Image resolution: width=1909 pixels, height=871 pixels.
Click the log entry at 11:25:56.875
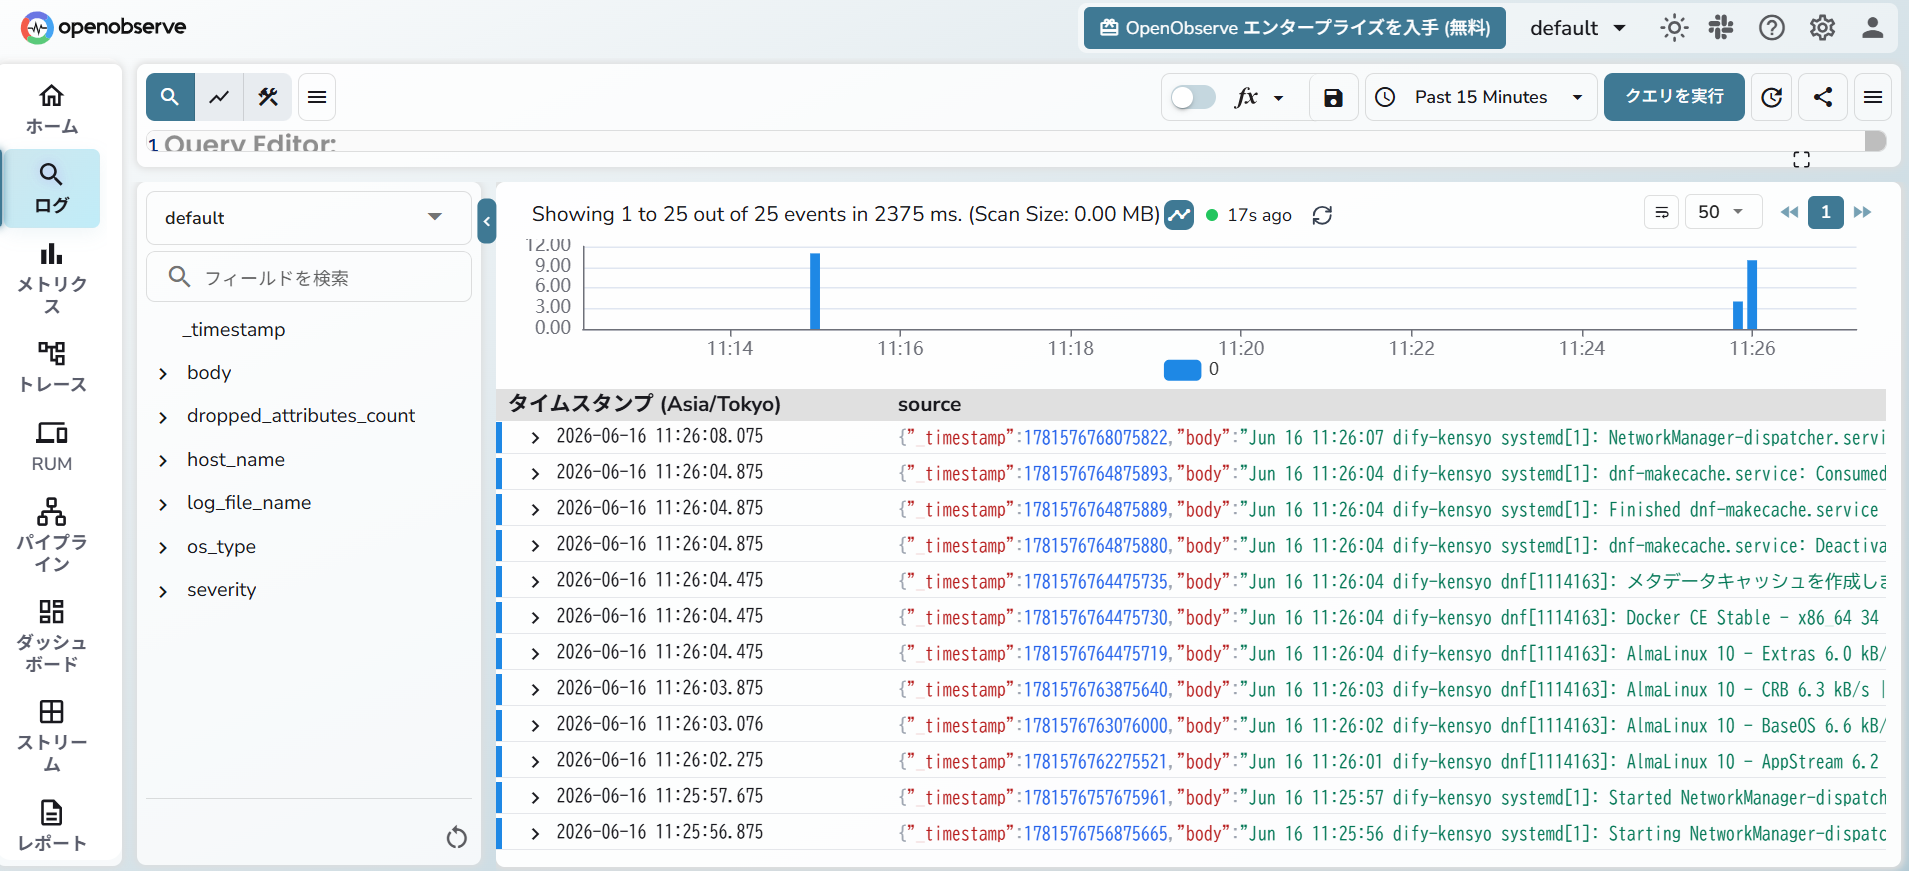(x=1191, y=832)
